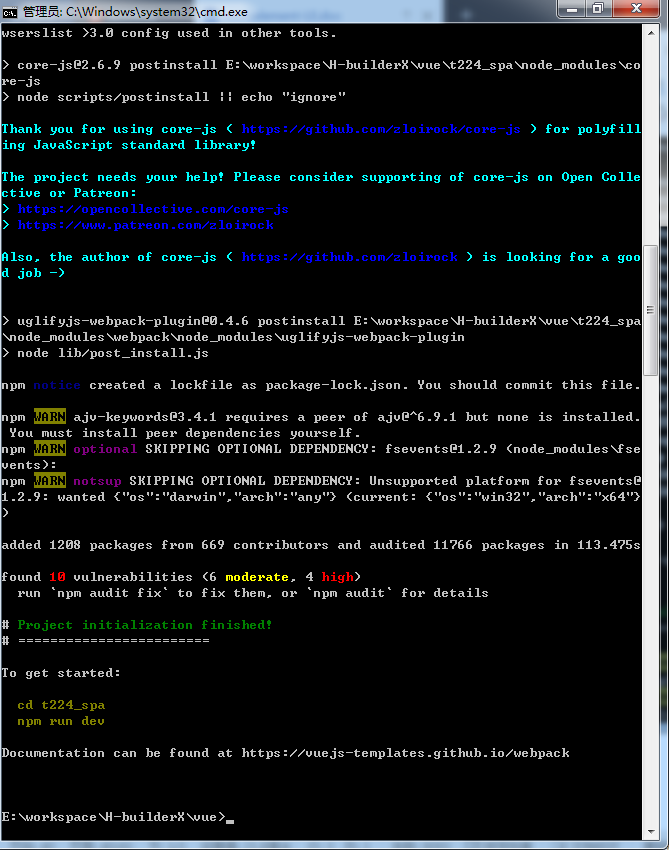This screenshot has width=669, height=850.
Task: Click the scrollbar up arrow
Action: pyautogui.click(x=650, y=32)
